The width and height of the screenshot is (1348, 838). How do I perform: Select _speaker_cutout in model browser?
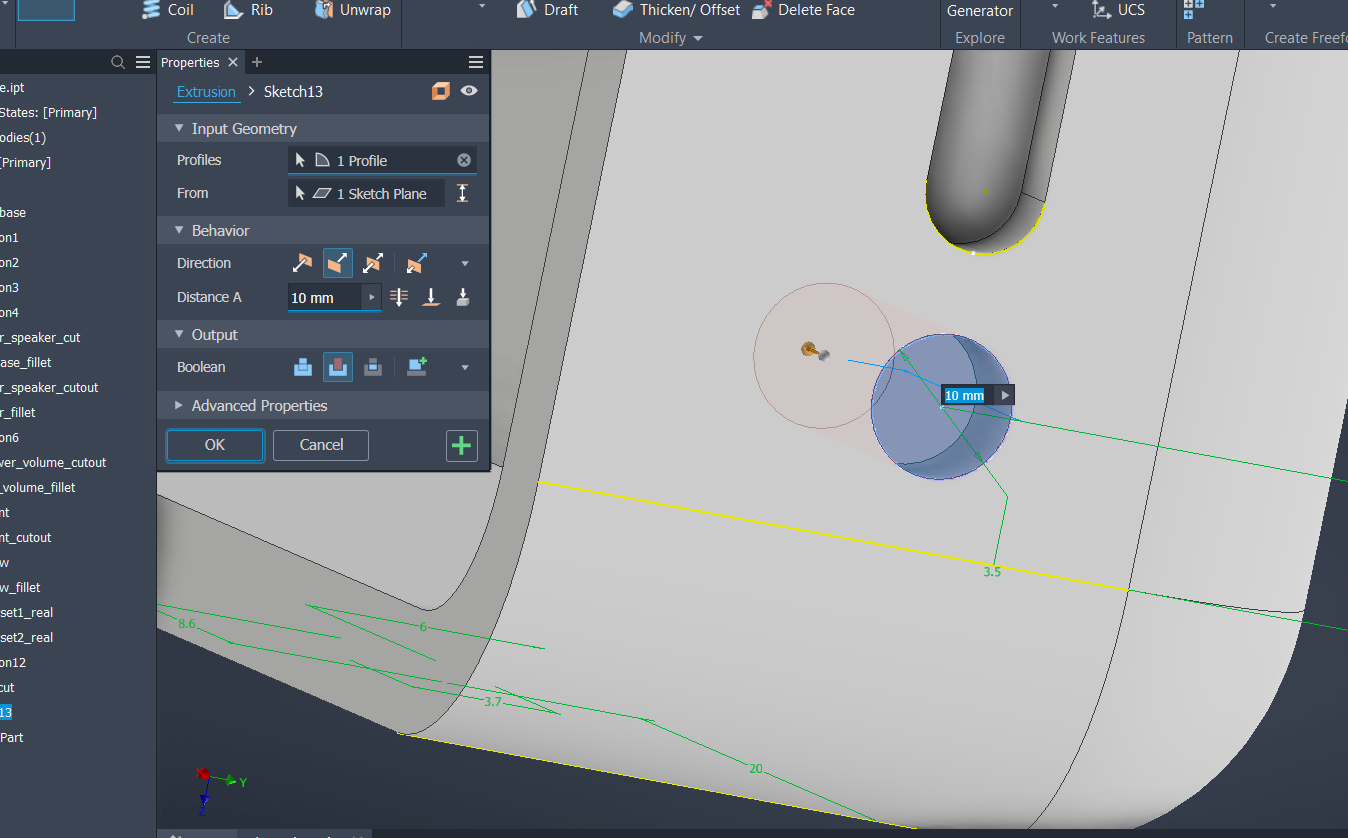click(x=49, y=387)
